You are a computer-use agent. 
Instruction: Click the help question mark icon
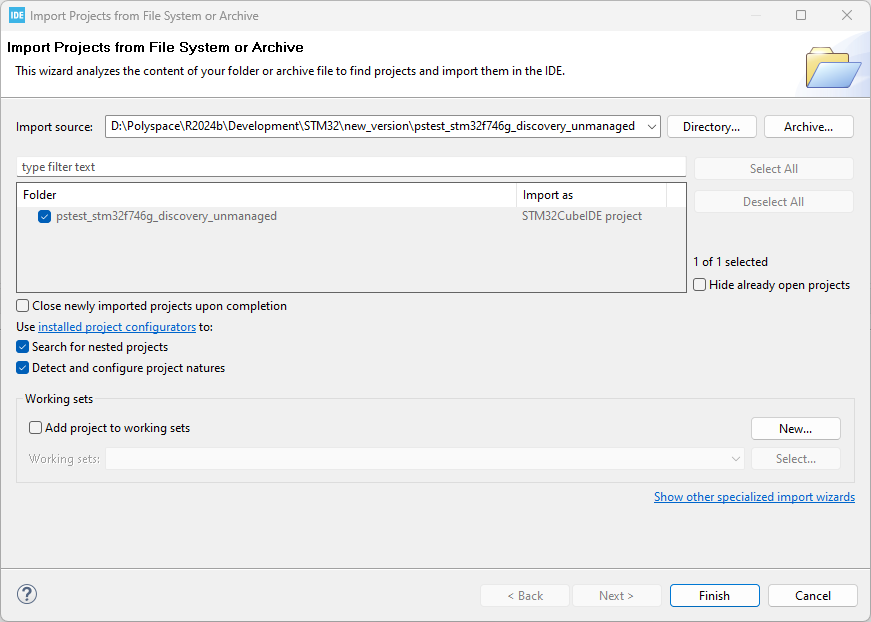(x=27, y=594)
